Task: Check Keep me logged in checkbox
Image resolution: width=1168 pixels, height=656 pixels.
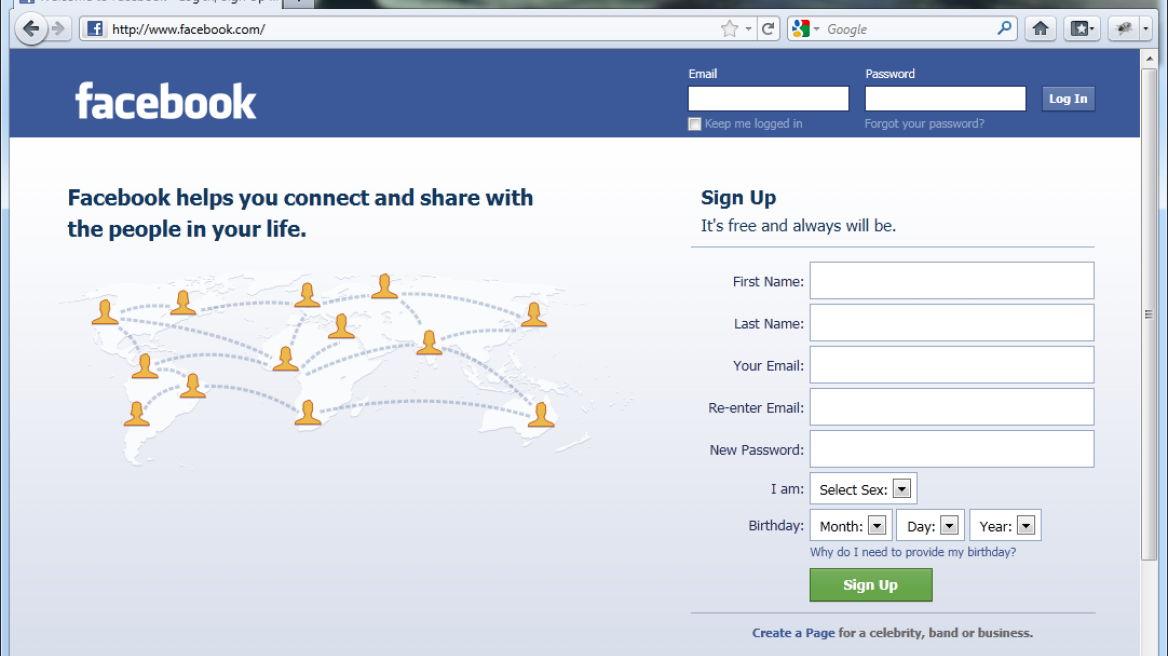Action: click(x=694, y=124)
